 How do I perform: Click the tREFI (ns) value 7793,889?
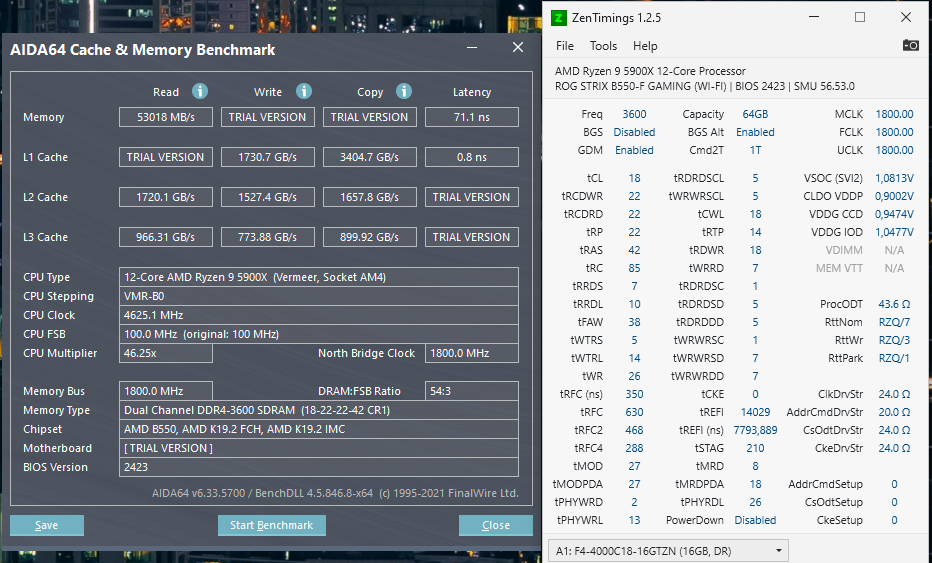click(x=755, y=430)
